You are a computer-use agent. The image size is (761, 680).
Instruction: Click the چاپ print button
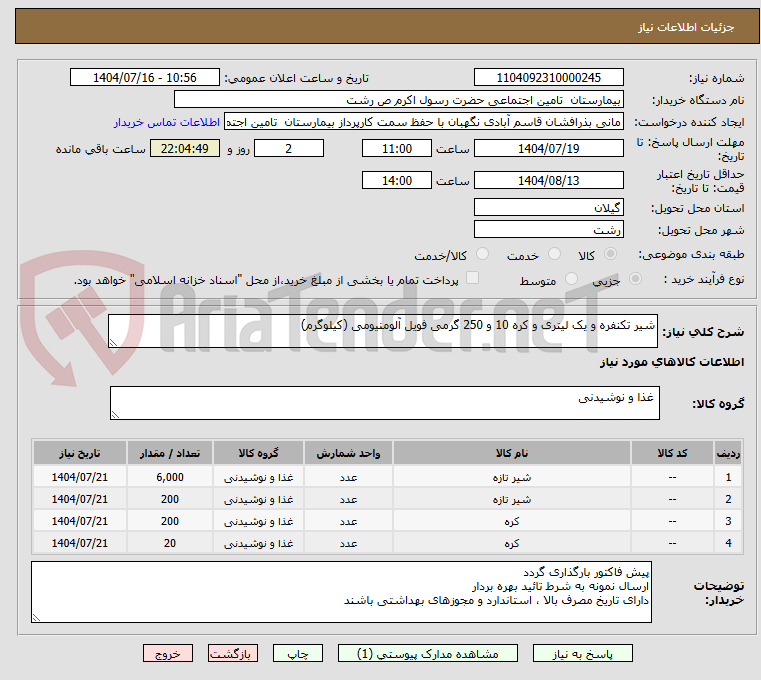(298, 653)
